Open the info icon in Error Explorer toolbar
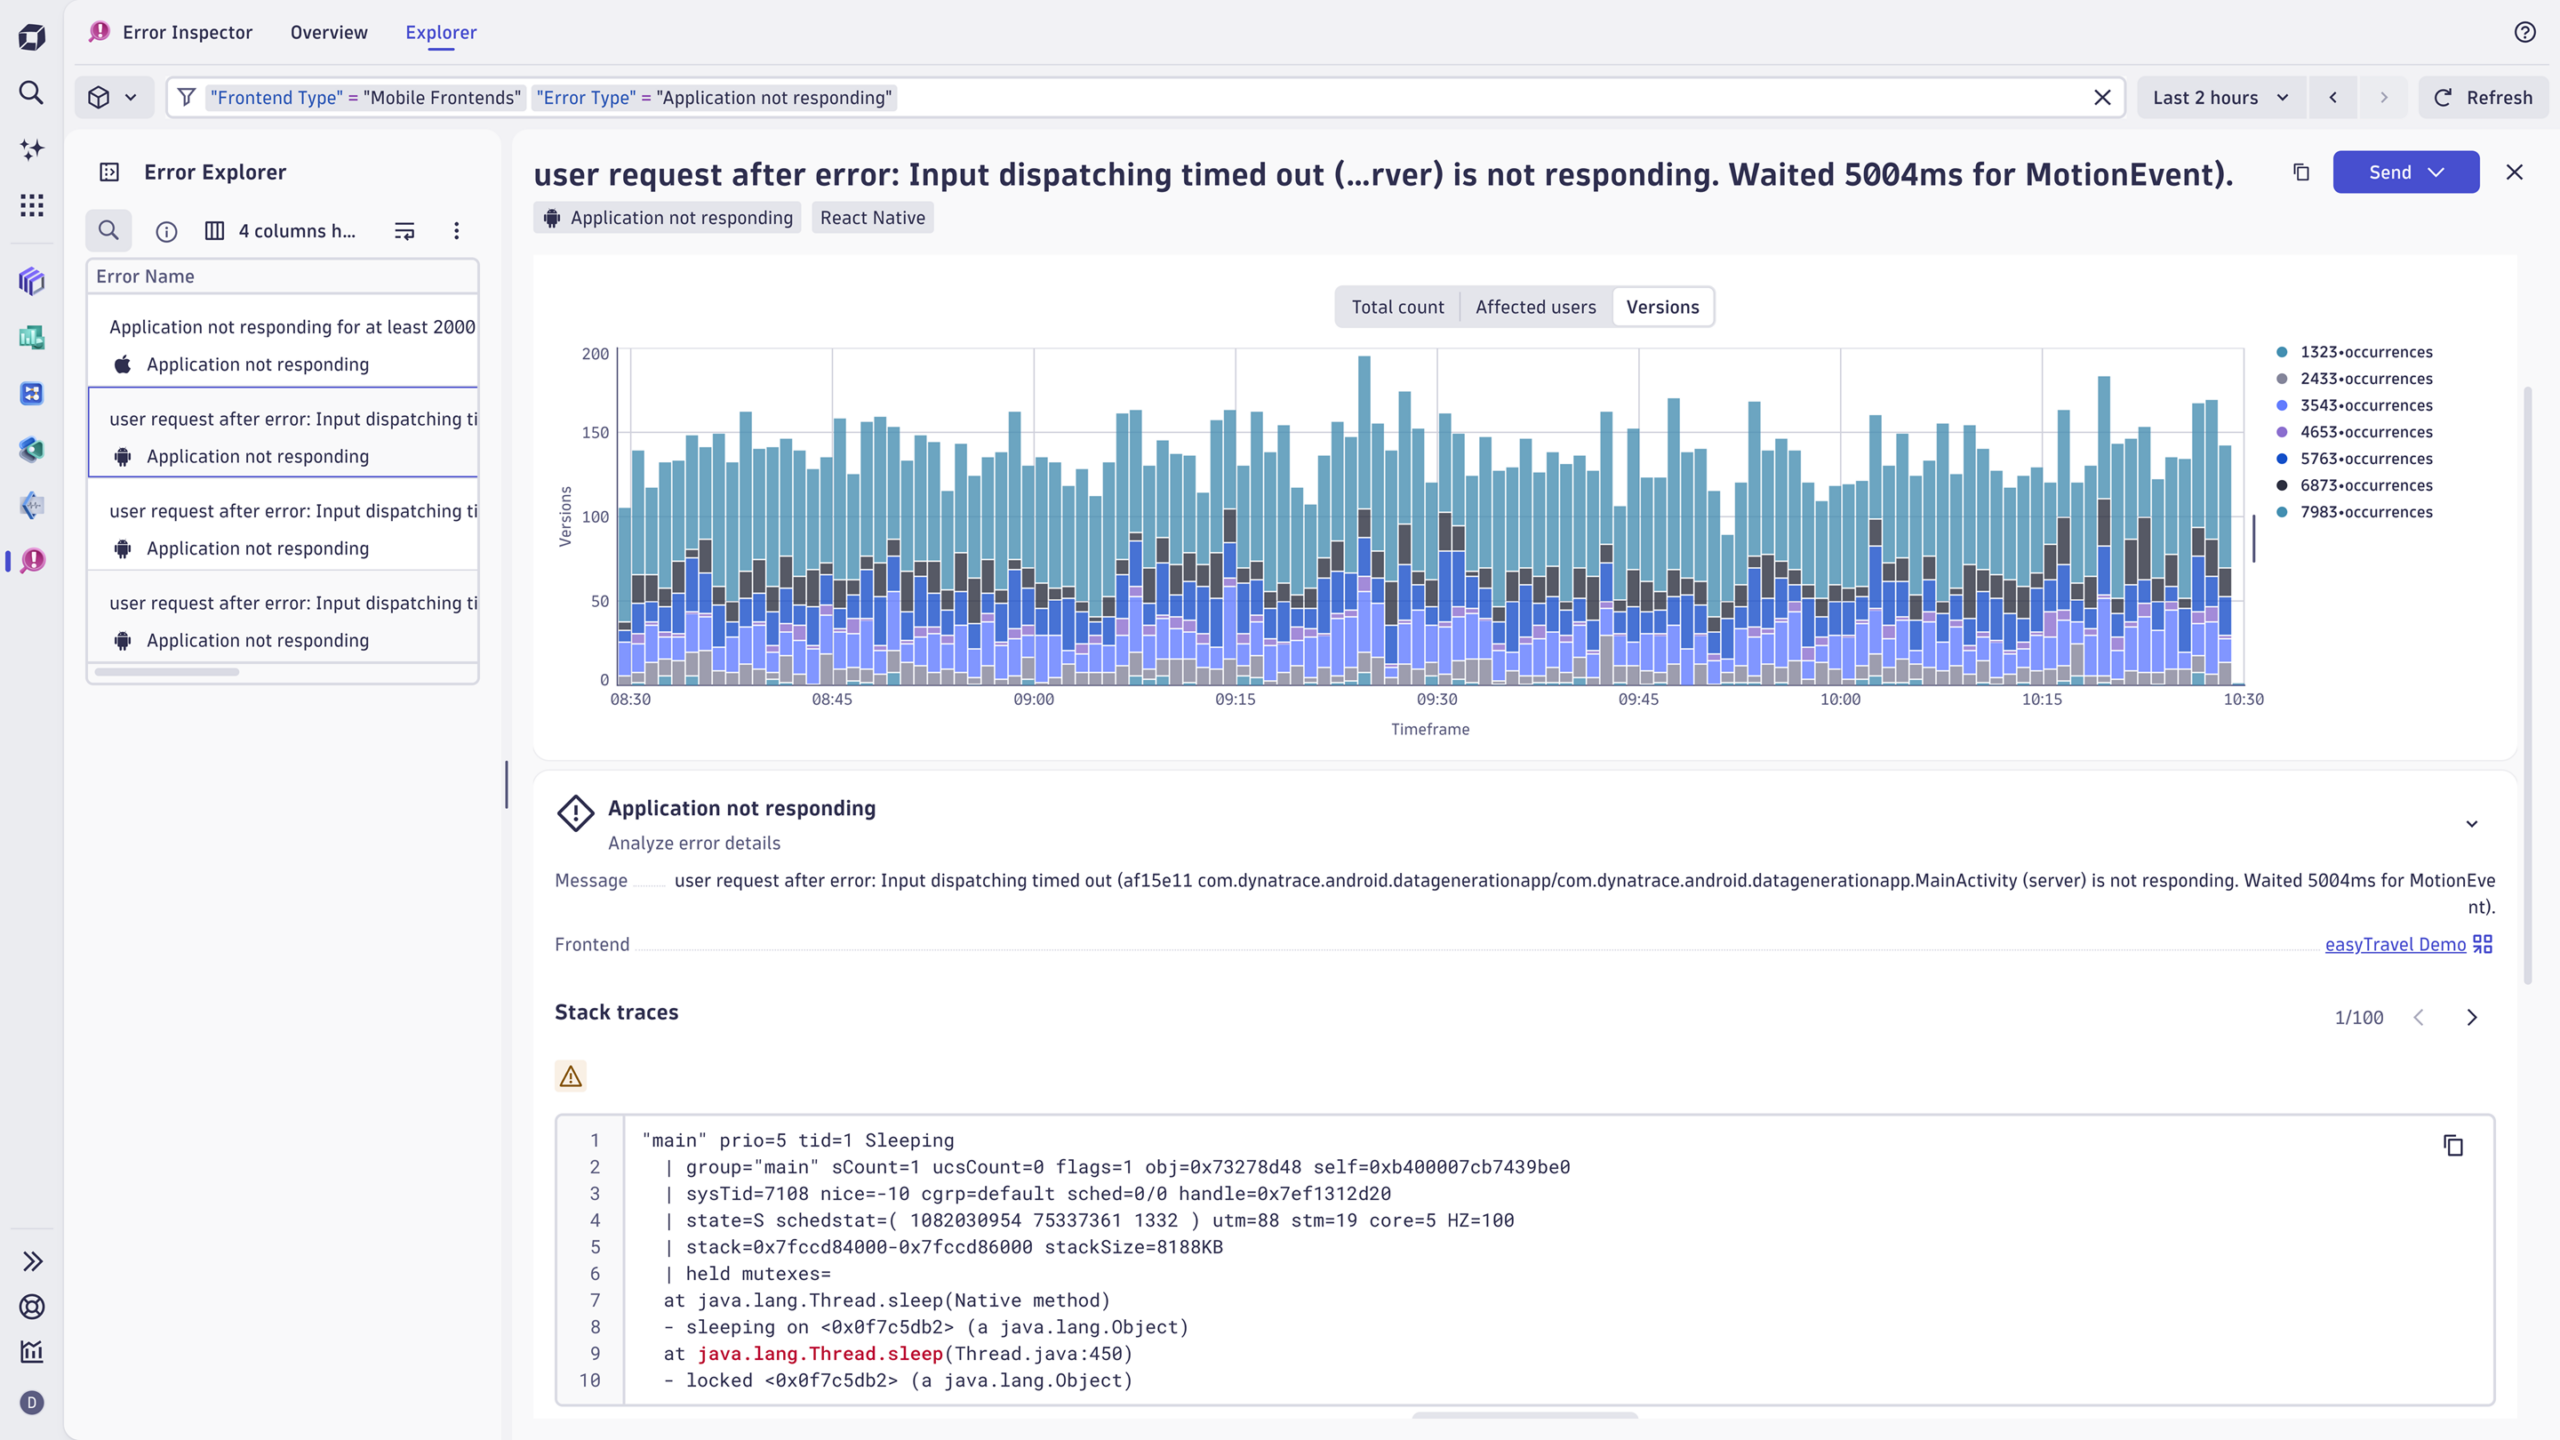This screenshot has height=1440, width=2560. 166,231
